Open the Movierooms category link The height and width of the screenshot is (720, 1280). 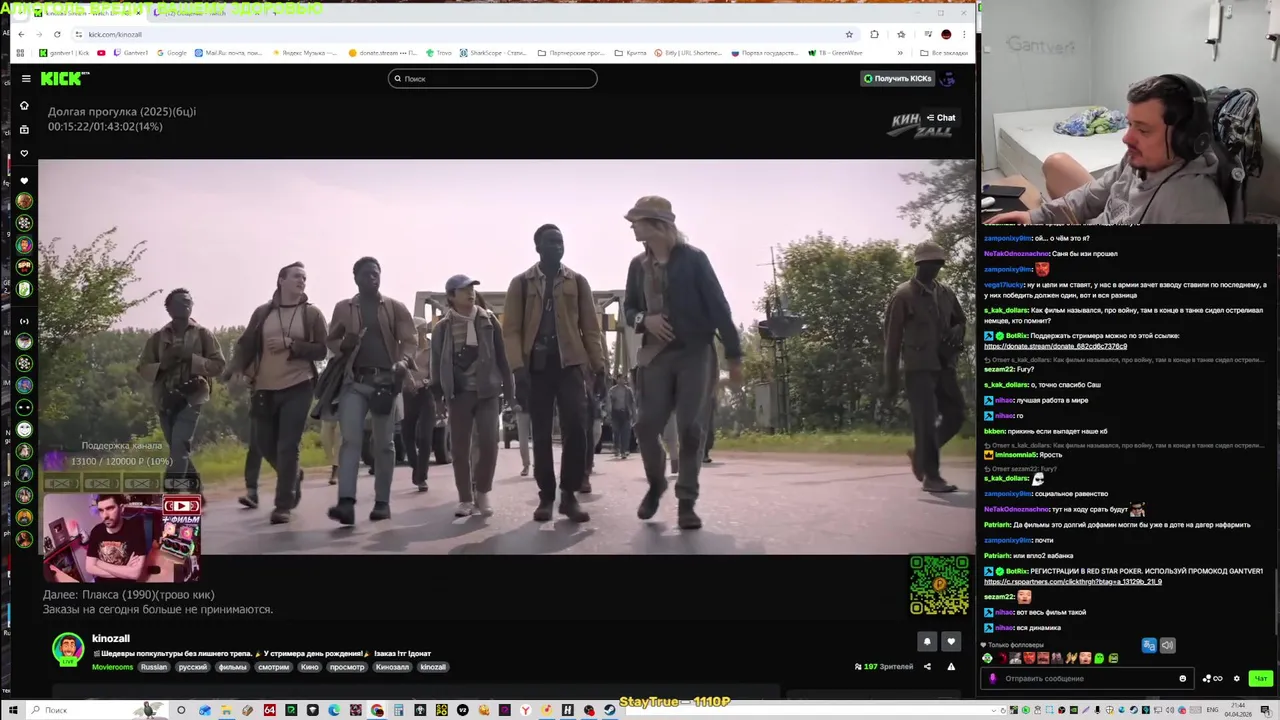tap(112, 667)
